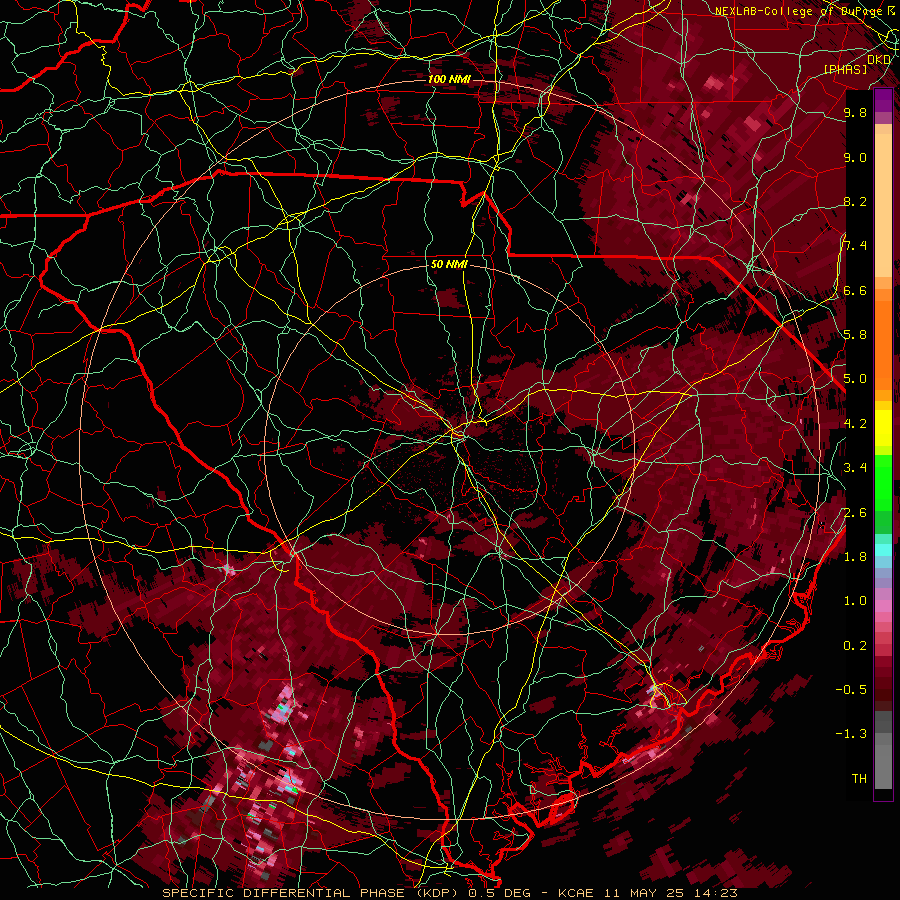
Task: Click the "0.5 DEG" elevation text in caption
Action: [499, 893]
